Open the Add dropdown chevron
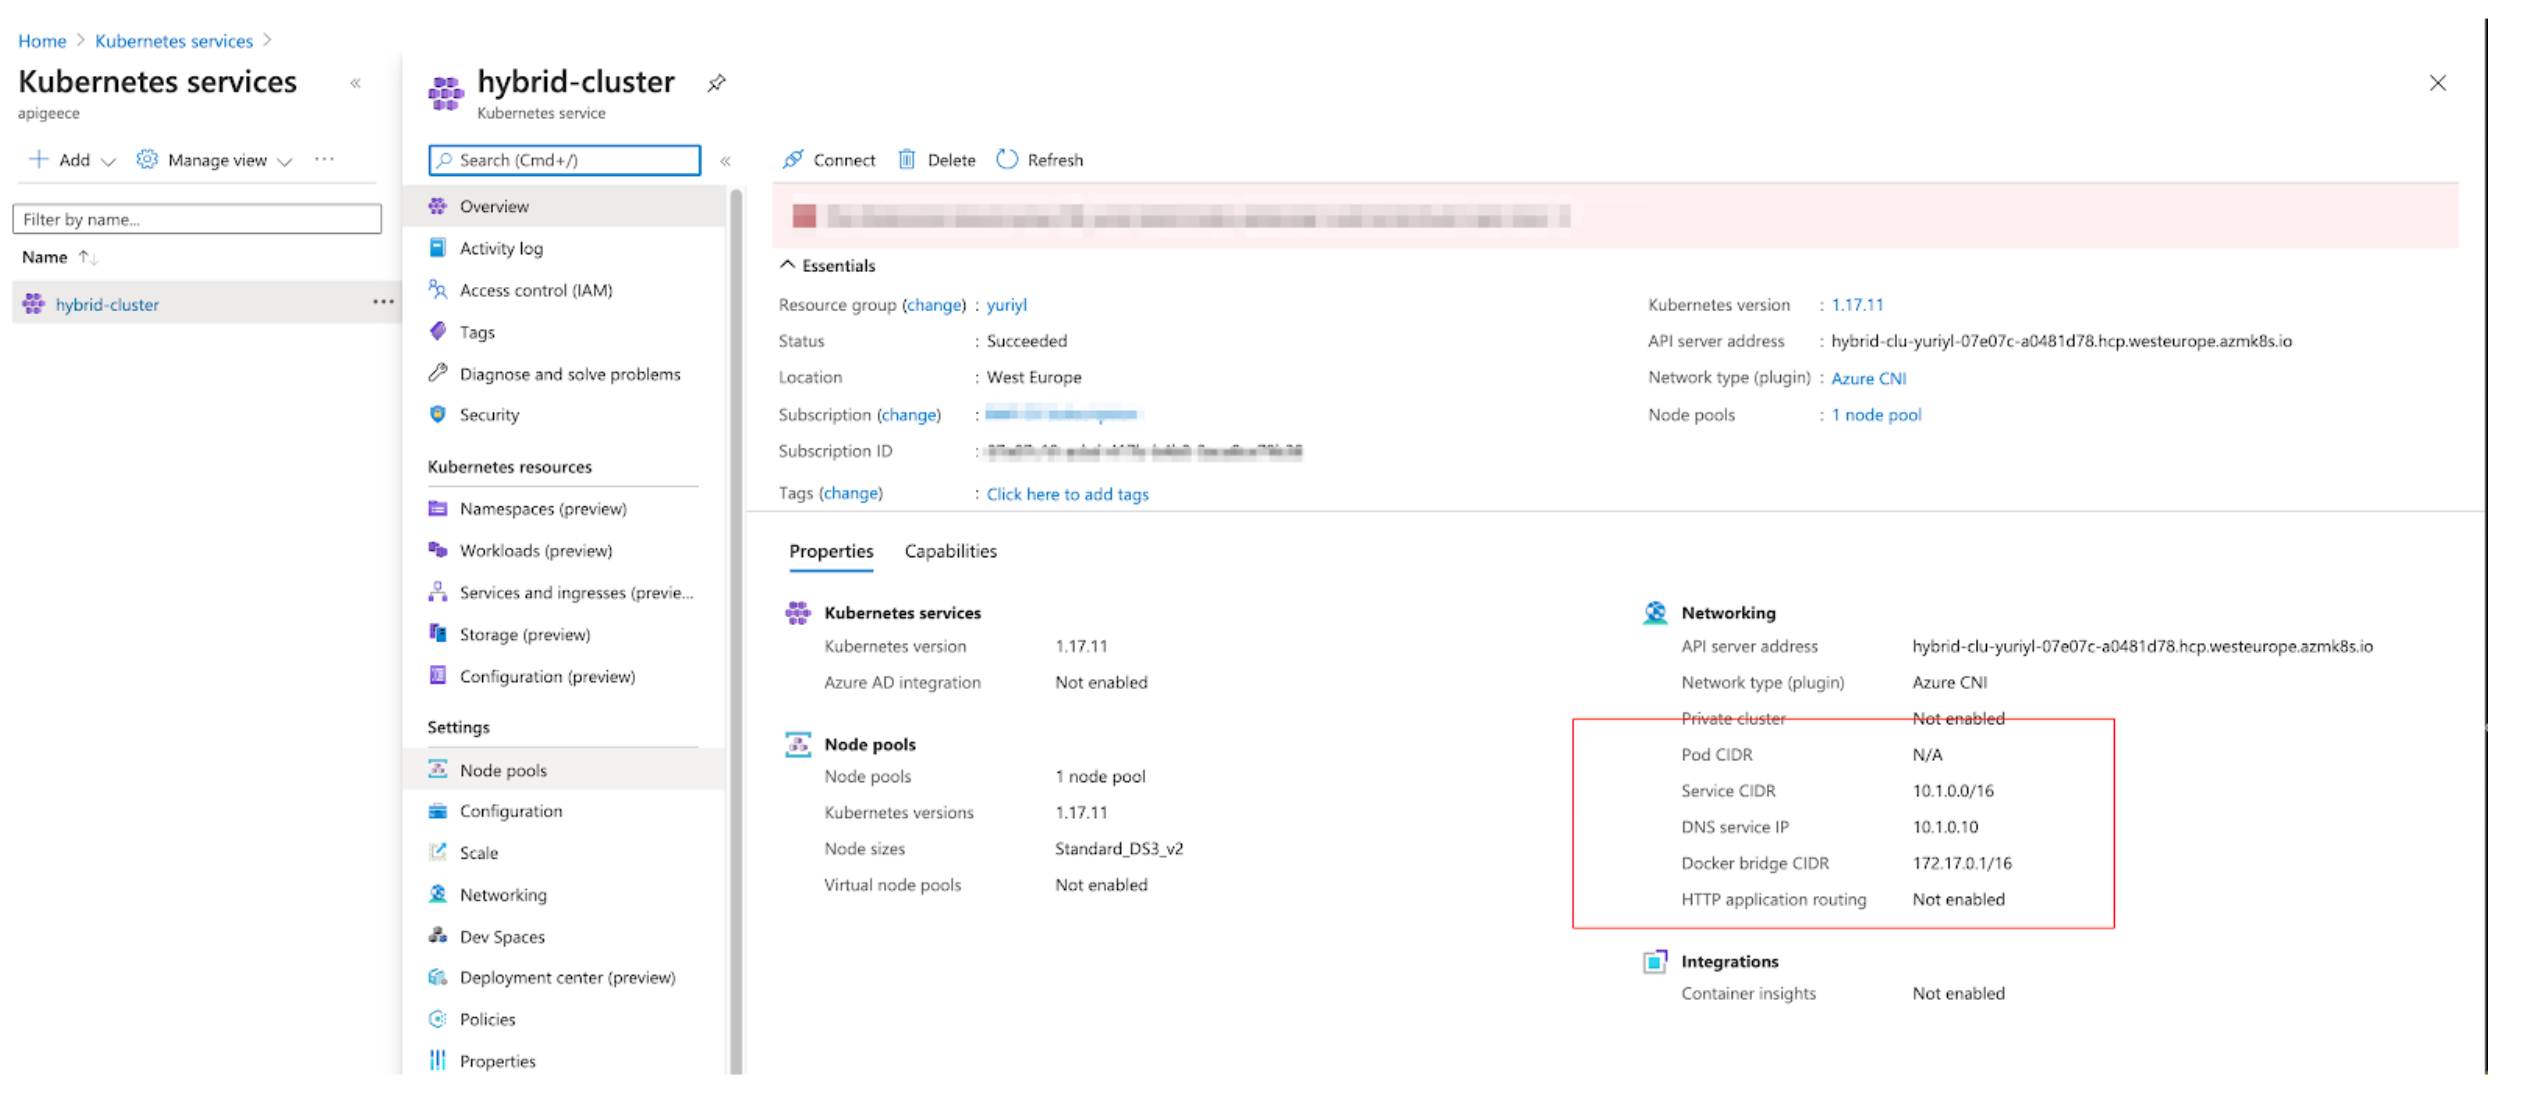This screenshot has height=1108, width=2538. point(109,161)
